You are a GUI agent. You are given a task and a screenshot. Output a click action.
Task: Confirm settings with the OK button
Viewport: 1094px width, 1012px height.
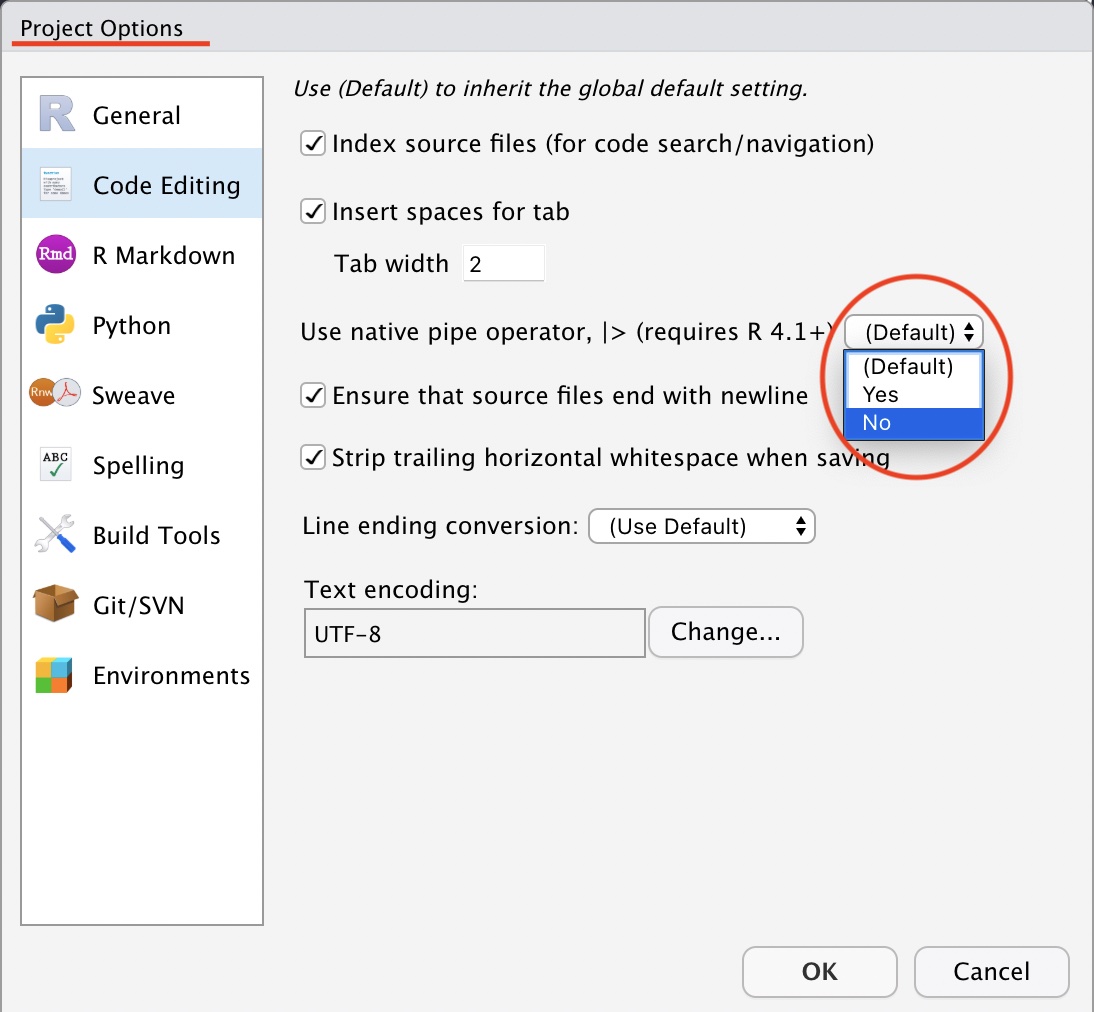(x=819, y=971)
